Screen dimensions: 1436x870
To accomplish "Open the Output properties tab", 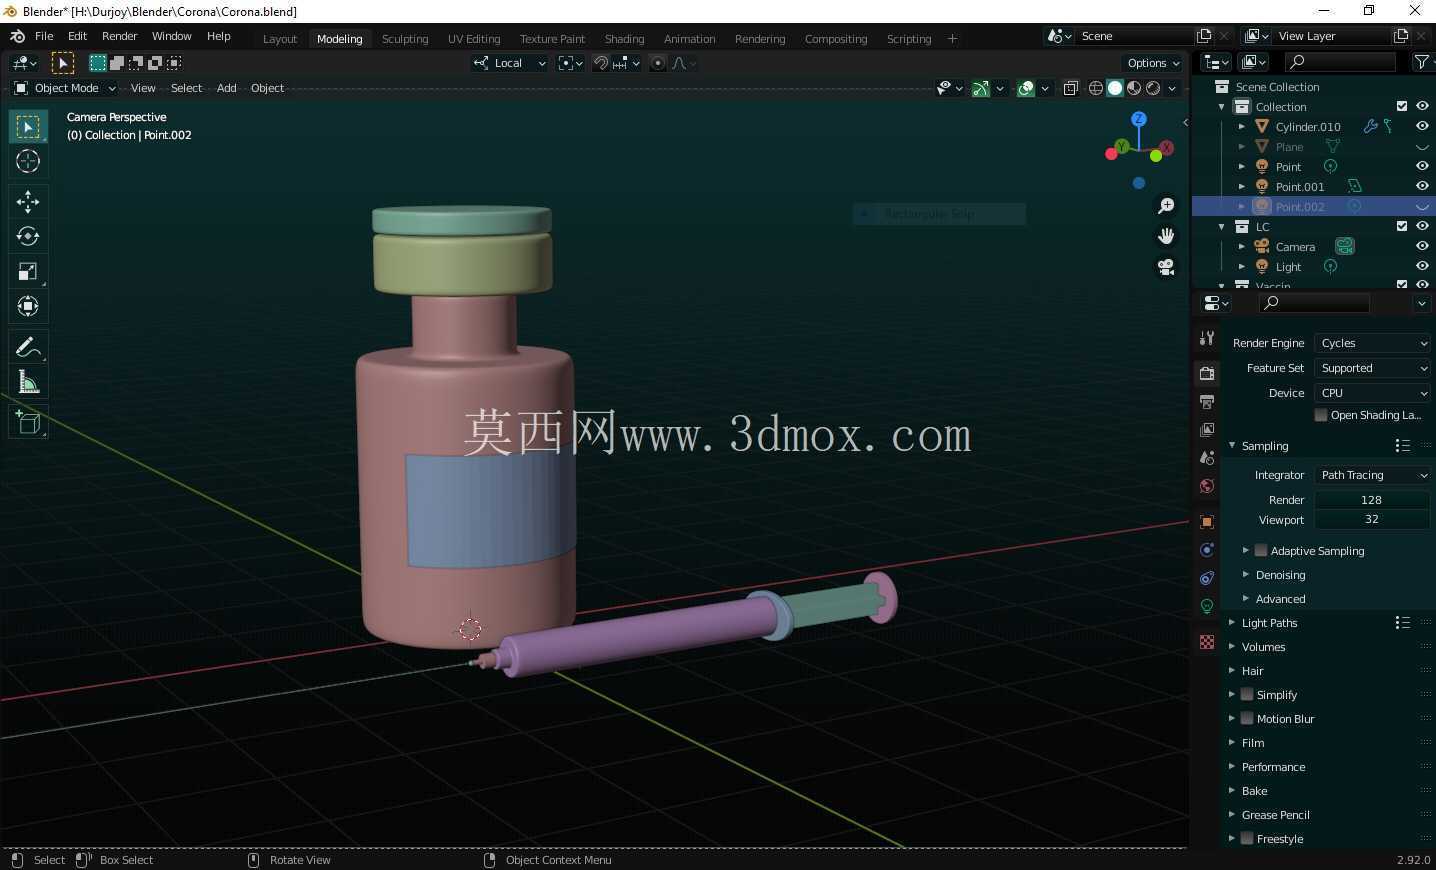I will pos(1207,401).
